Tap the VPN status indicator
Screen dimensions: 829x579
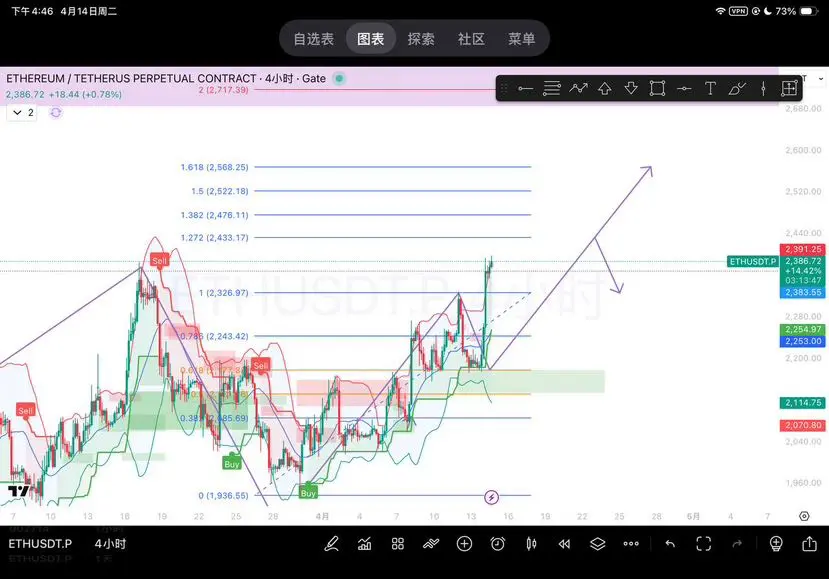point(738,11)
